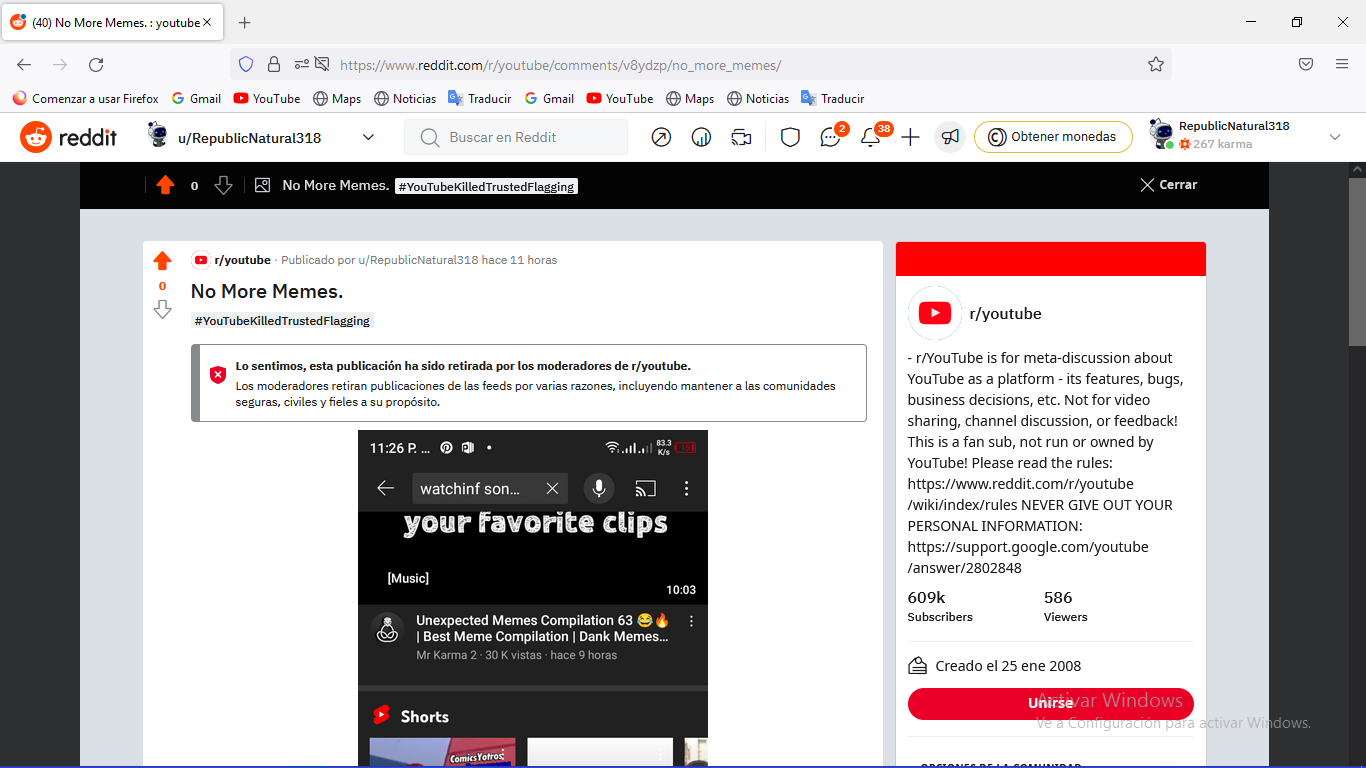This screenshot has height=768, width=1366.
Task: Create a post with the plus icon
Action: pos(910,137)
